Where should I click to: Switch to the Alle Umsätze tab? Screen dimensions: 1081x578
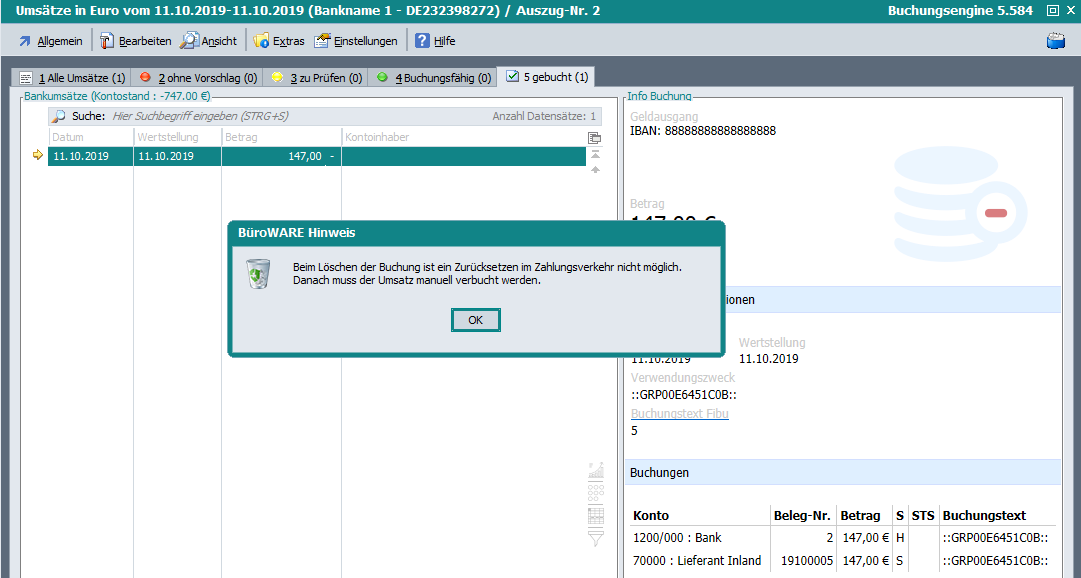pyautogui.click(x=72, y=77)
